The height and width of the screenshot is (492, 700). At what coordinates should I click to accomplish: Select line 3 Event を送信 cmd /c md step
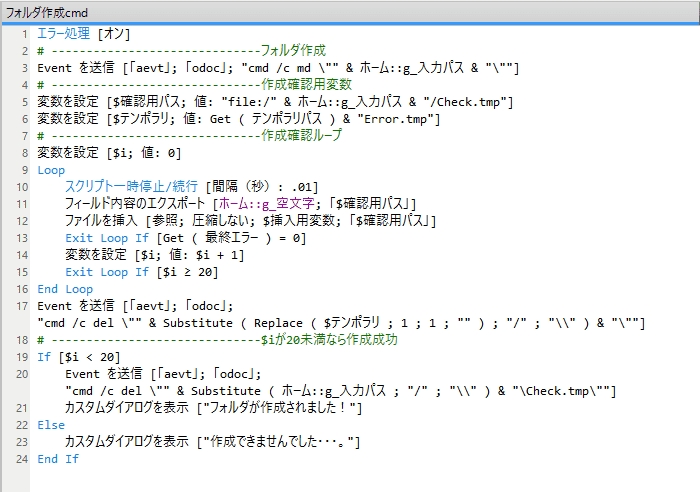278,68
